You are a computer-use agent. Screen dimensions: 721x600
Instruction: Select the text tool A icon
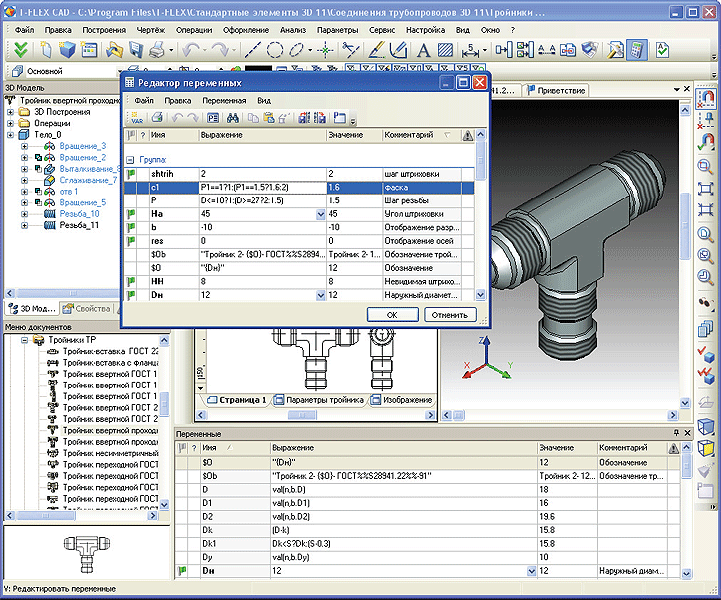click(423, 50)
